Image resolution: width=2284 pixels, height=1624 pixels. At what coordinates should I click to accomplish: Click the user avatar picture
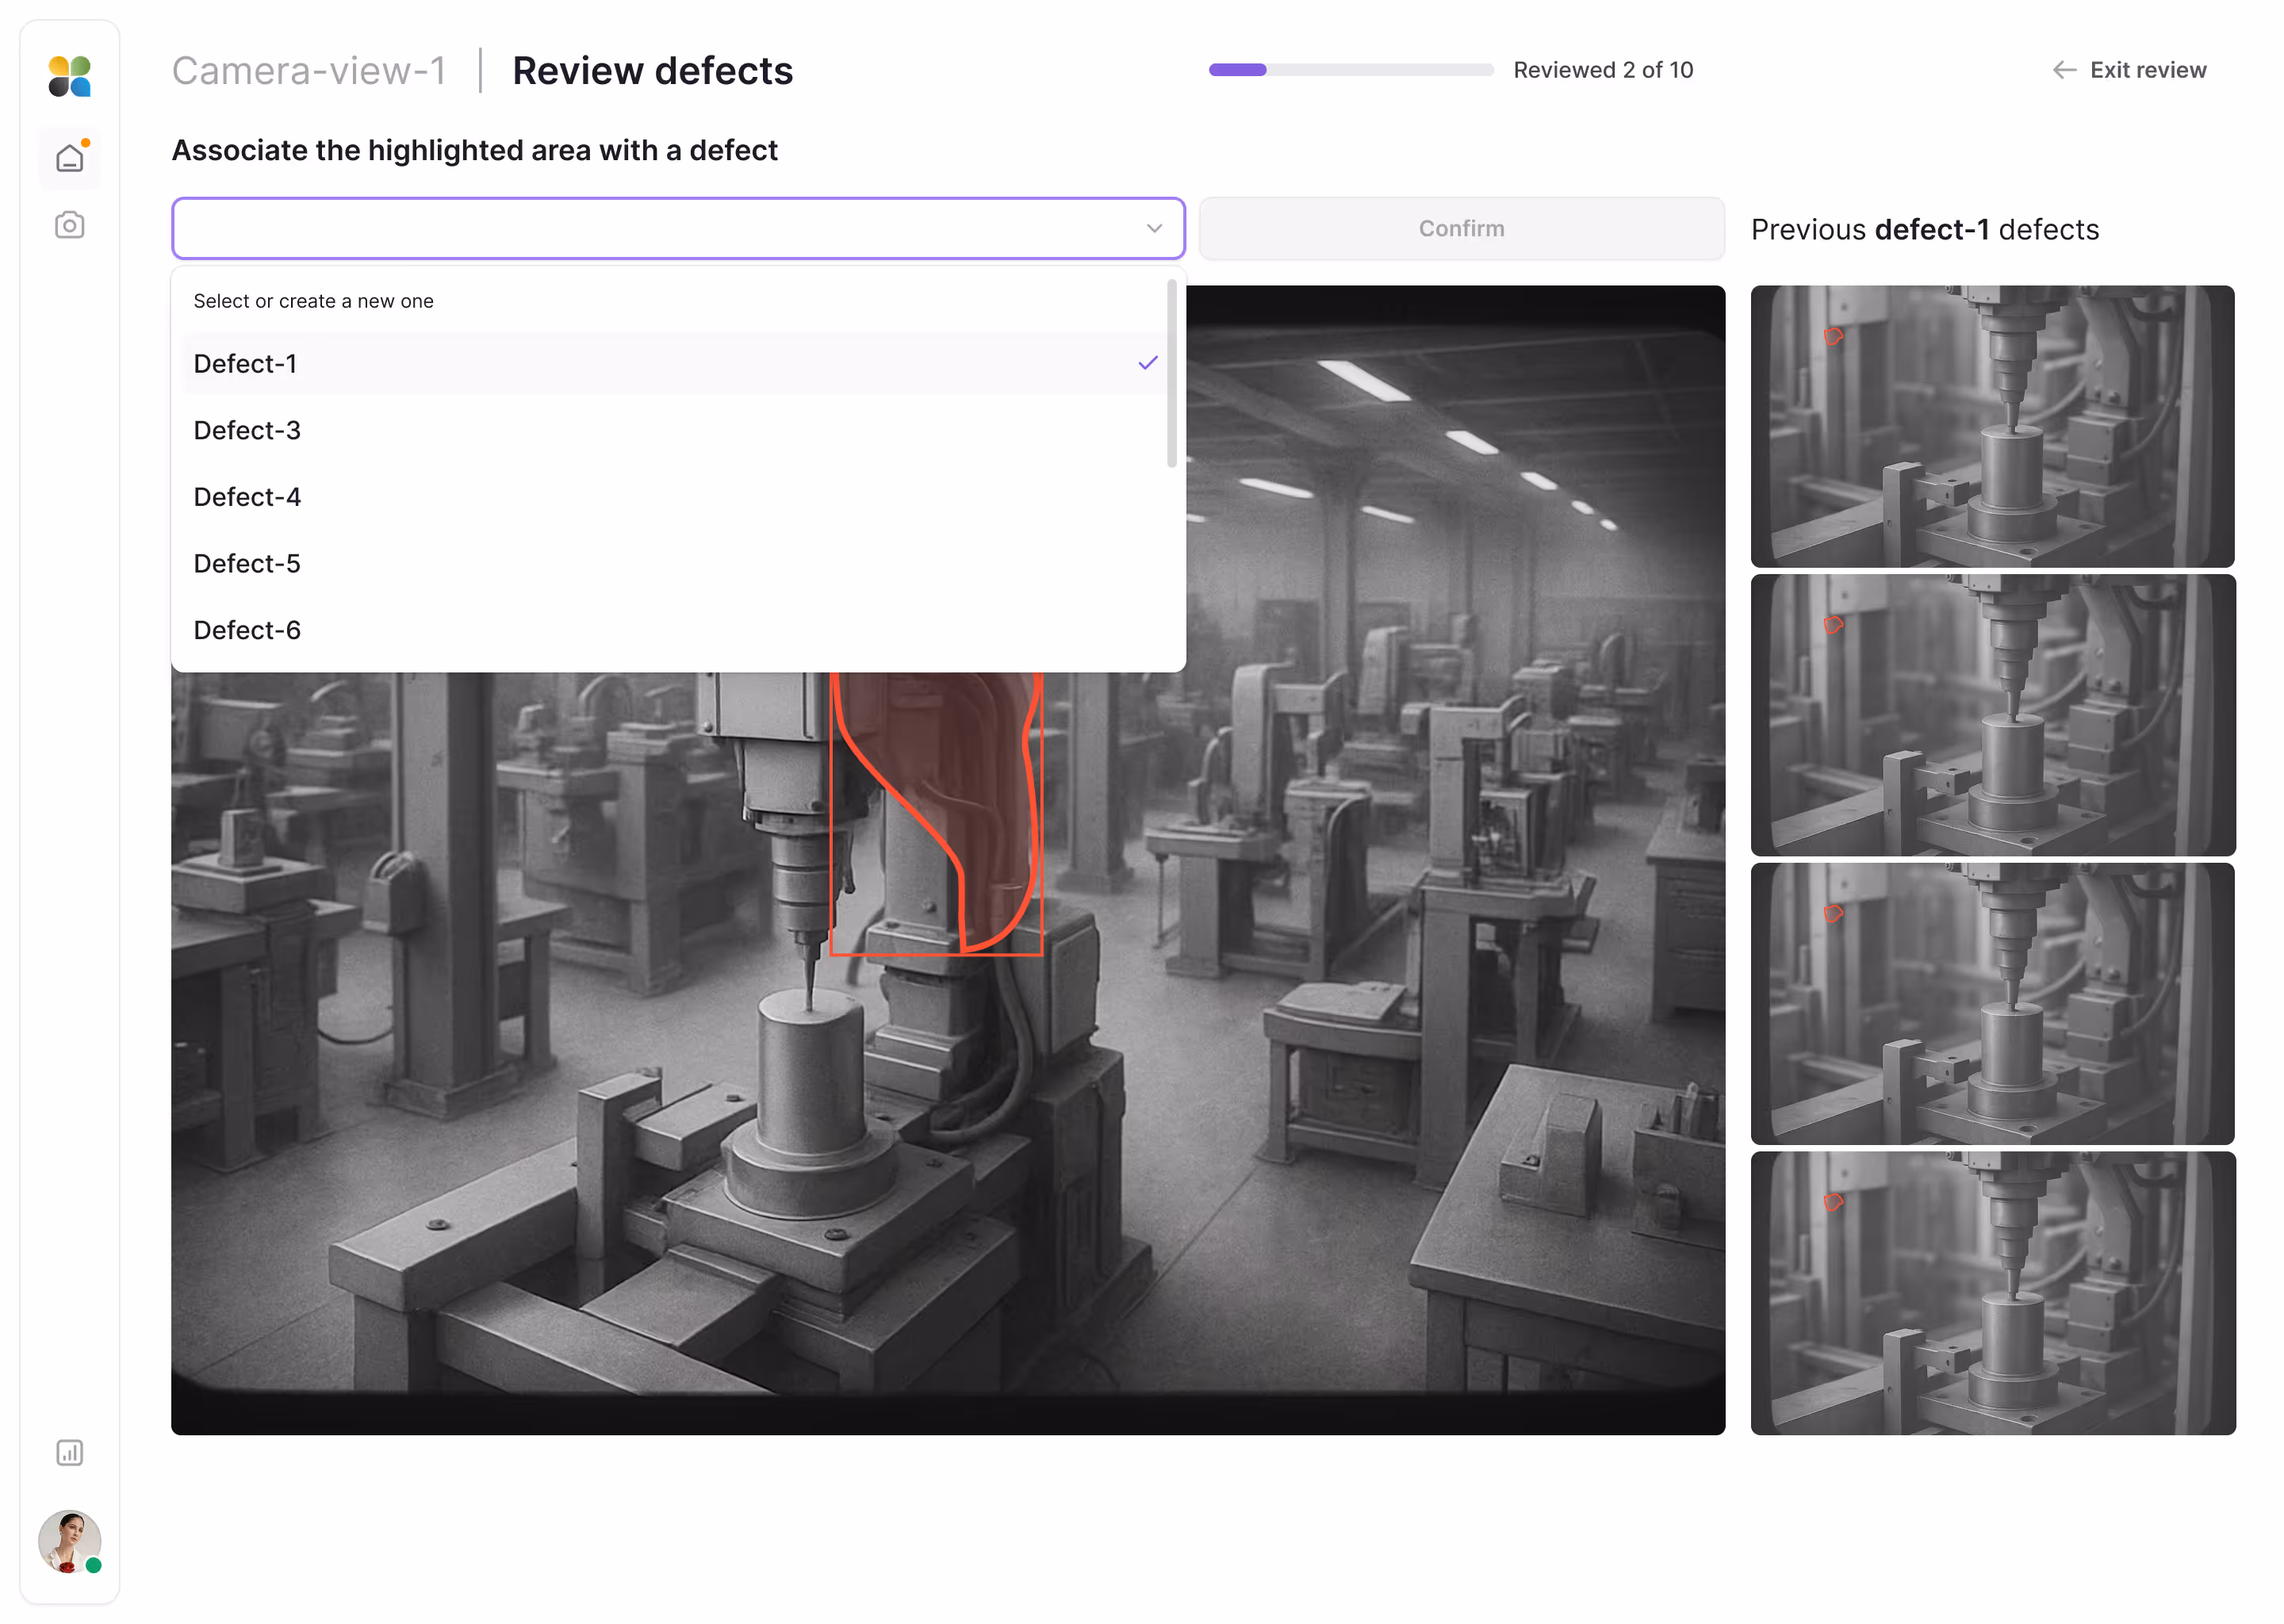tap(69, 1541)
